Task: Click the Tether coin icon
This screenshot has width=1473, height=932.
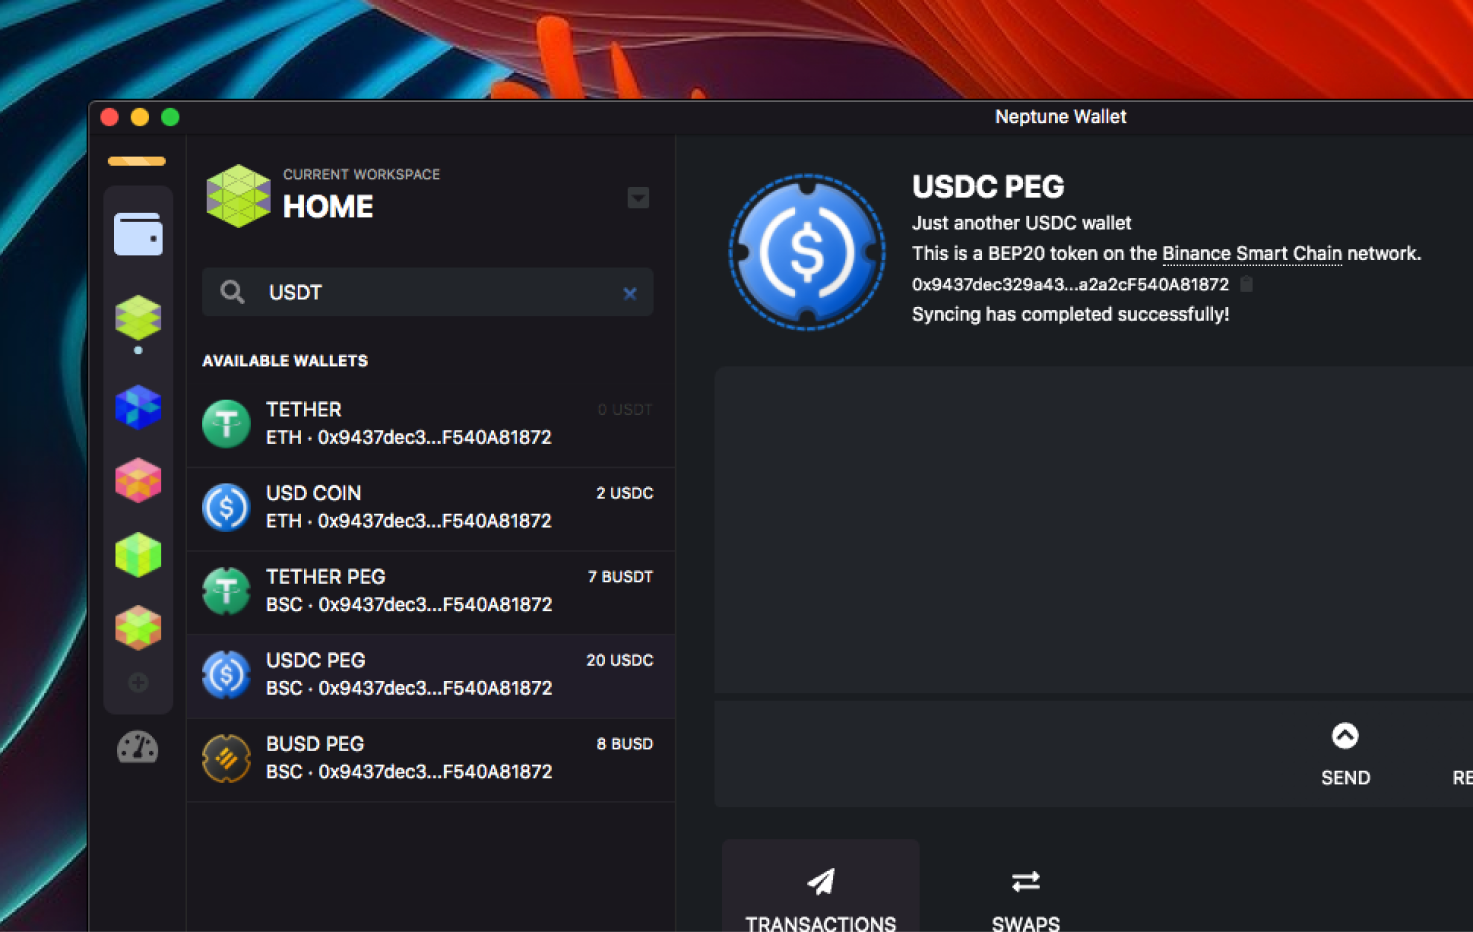Action: pyautogui.click(x=226, y=424)
